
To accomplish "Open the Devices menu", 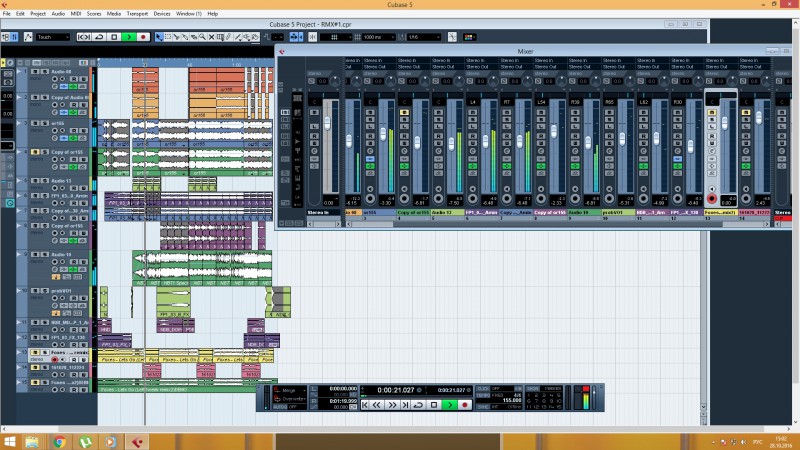I will click(162, 14).
